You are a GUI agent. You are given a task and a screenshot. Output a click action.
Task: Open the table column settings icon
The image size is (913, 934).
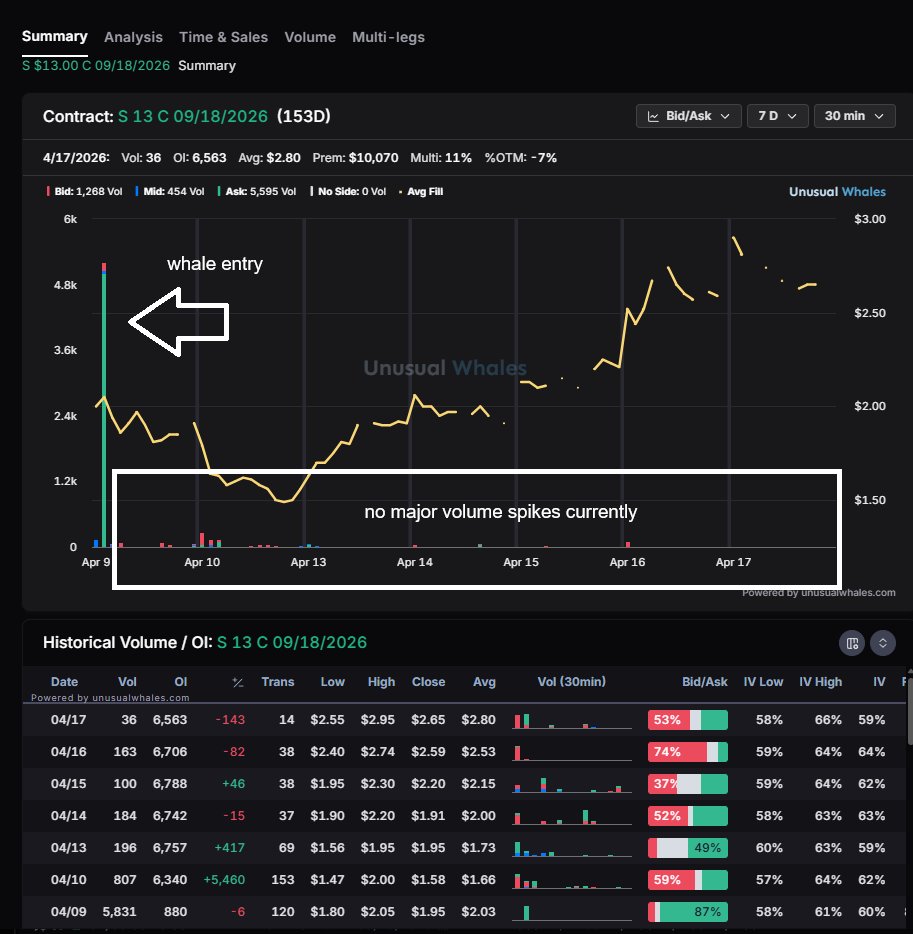click(852, 643)
